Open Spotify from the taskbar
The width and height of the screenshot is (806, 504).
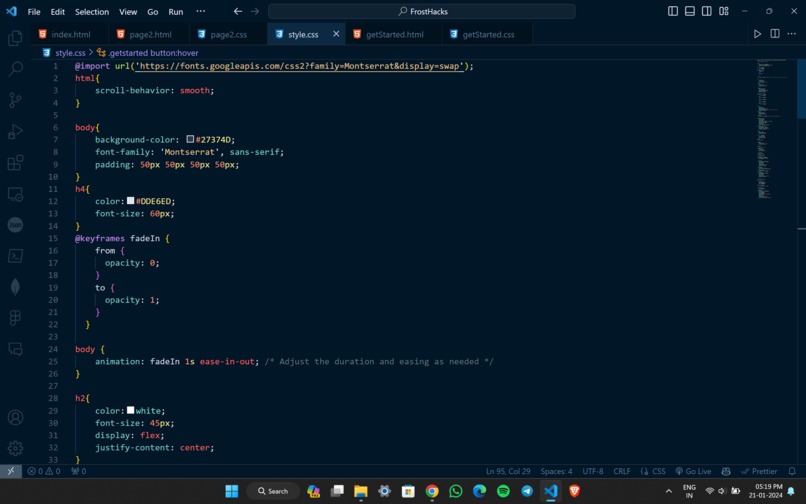pos(503,491)
